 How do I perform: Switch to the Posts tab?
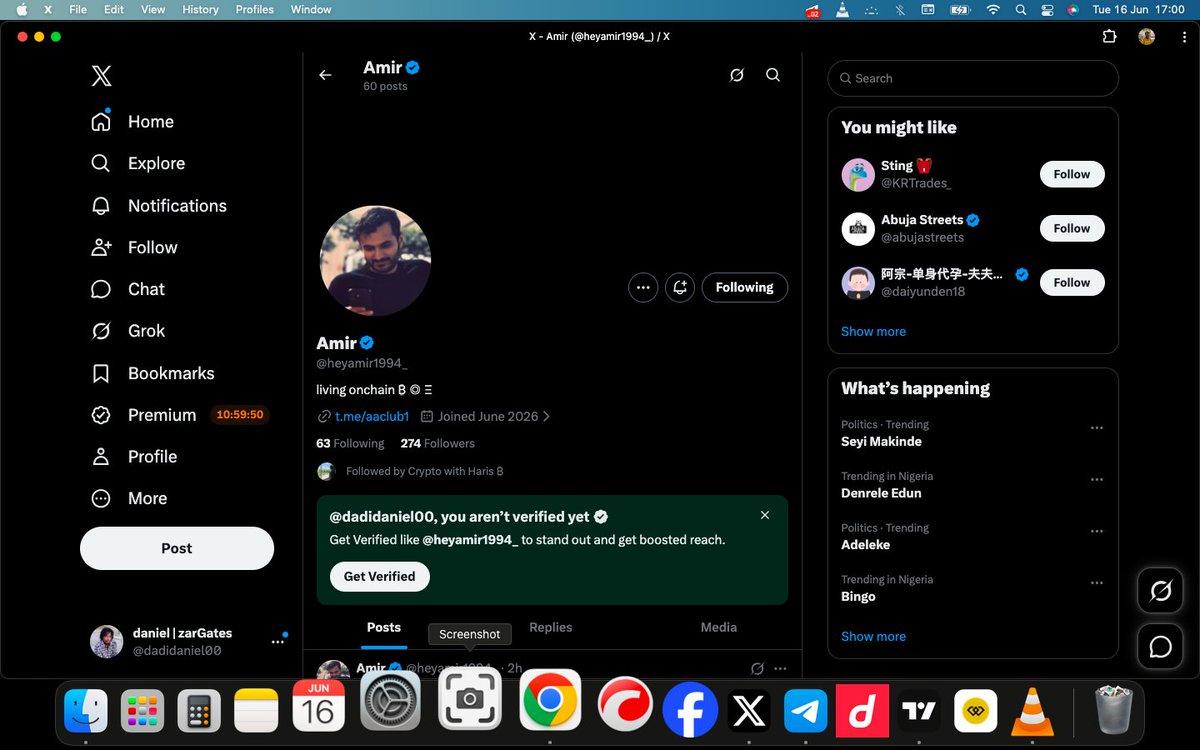384,628
